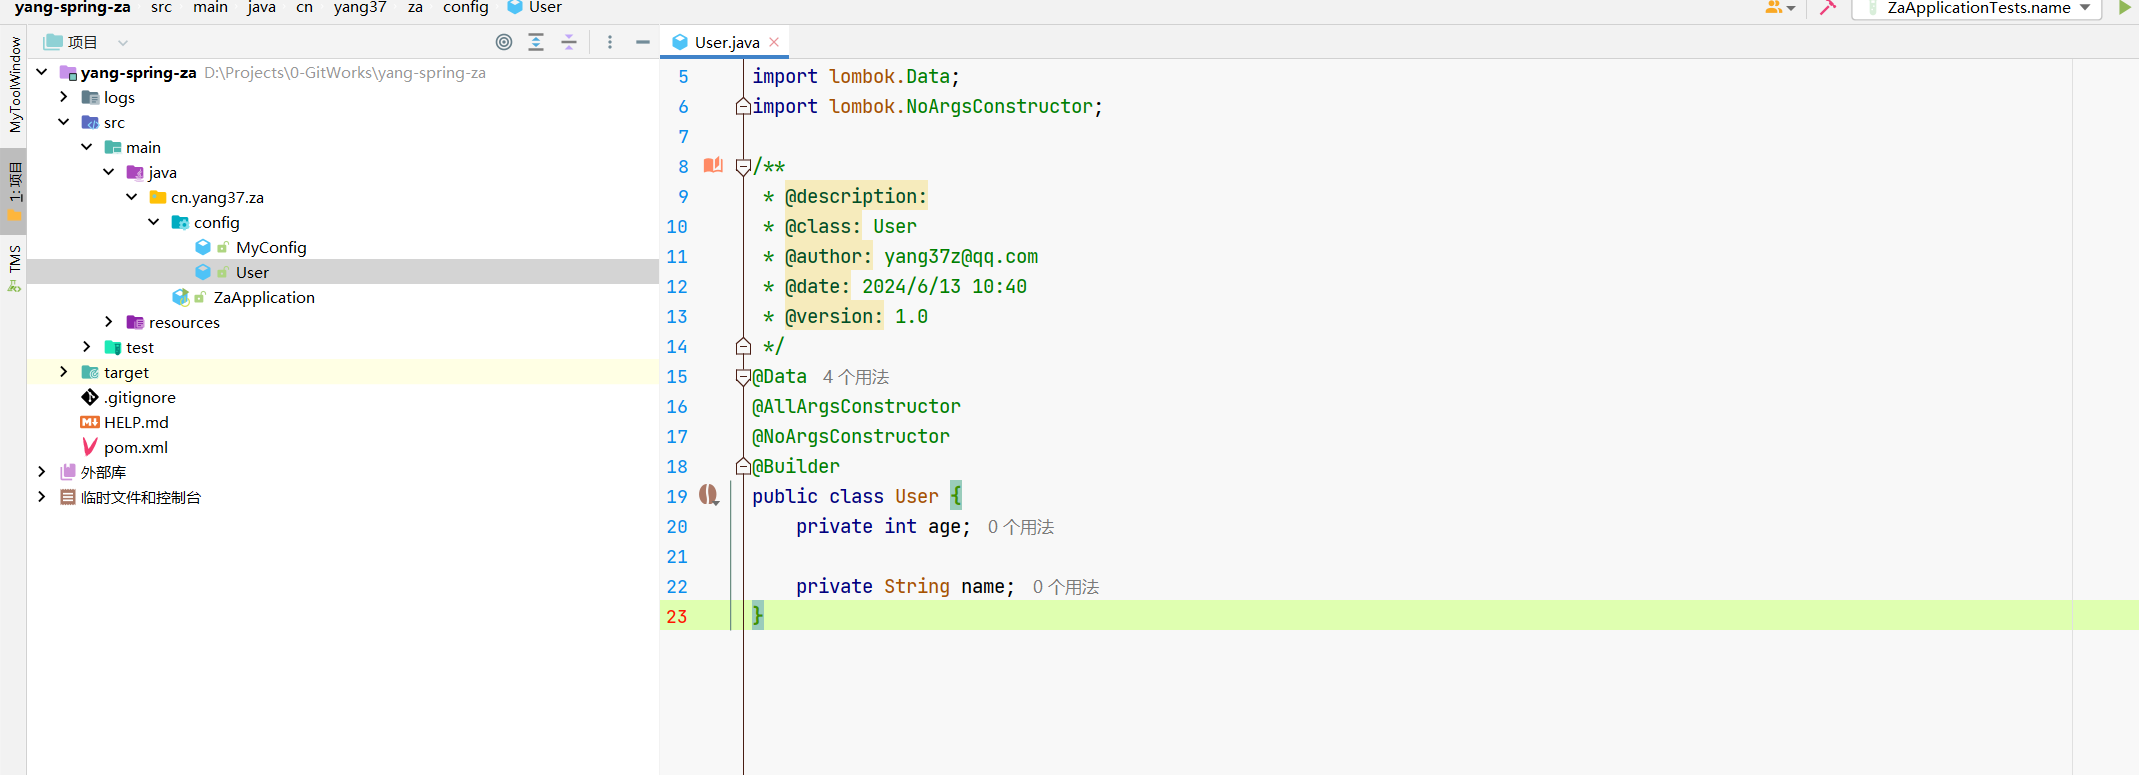The image size is (2139, 775).
Task: Select the .gitignore file
Action: pos(140,397)
